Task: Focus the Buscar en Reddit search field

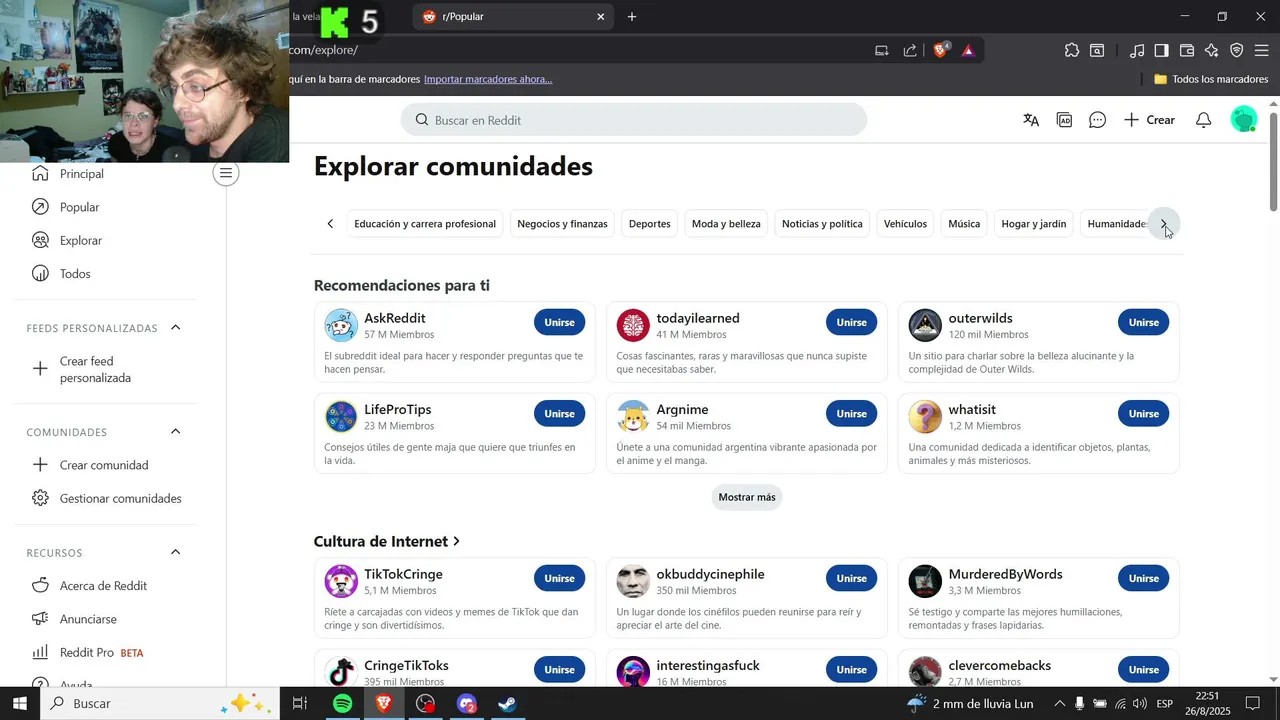Action: [634, 120]
